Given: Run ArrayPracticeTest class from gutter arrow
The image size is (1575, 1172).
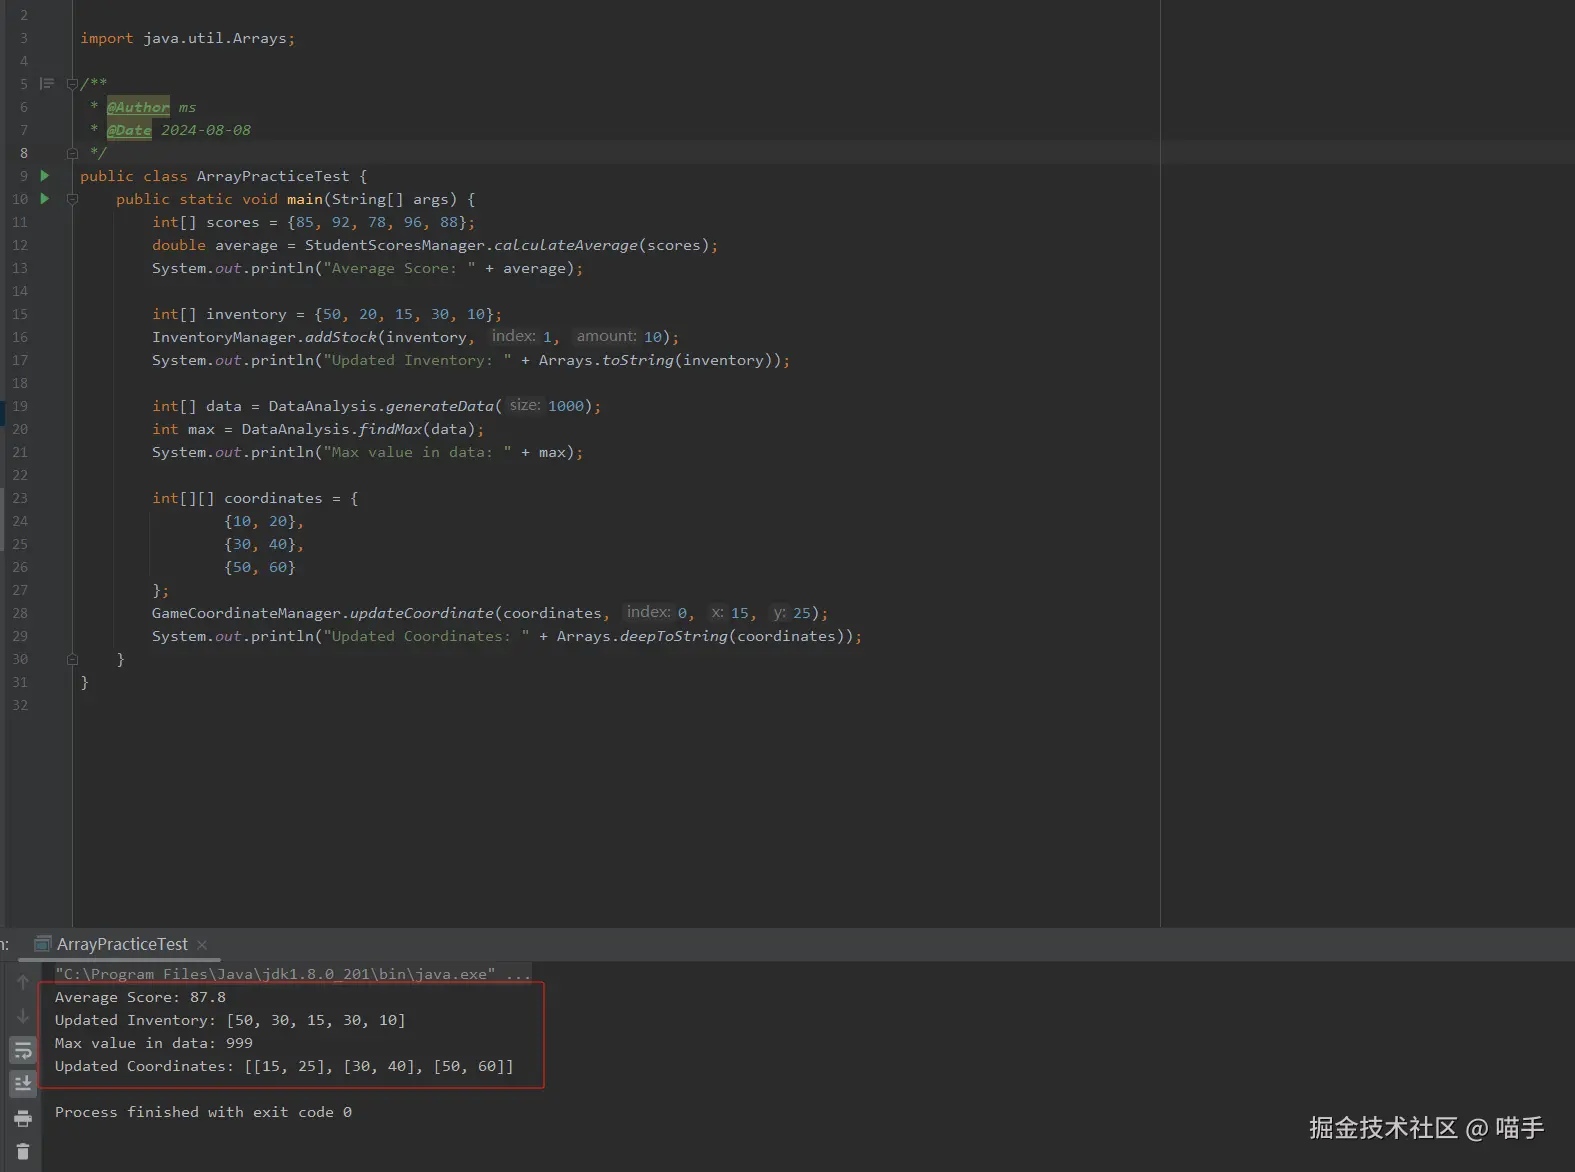Looking at the screenshot, I should 45,176.
